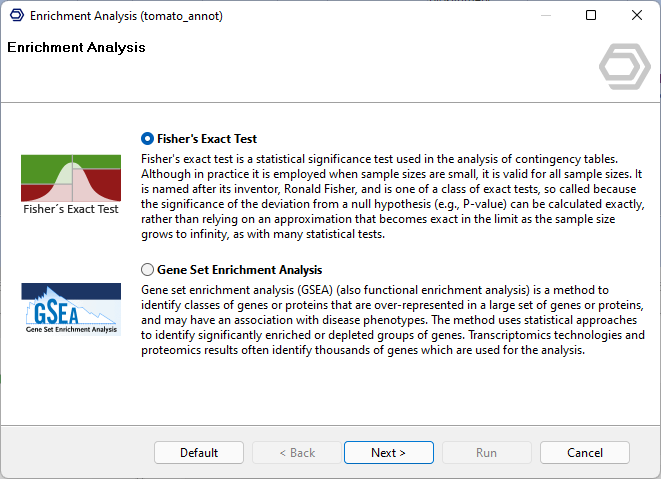Viewport: 661px width, 479px height.
Task: Select the Gene Set Enrichment Analysis radio button
Action: 148,270
